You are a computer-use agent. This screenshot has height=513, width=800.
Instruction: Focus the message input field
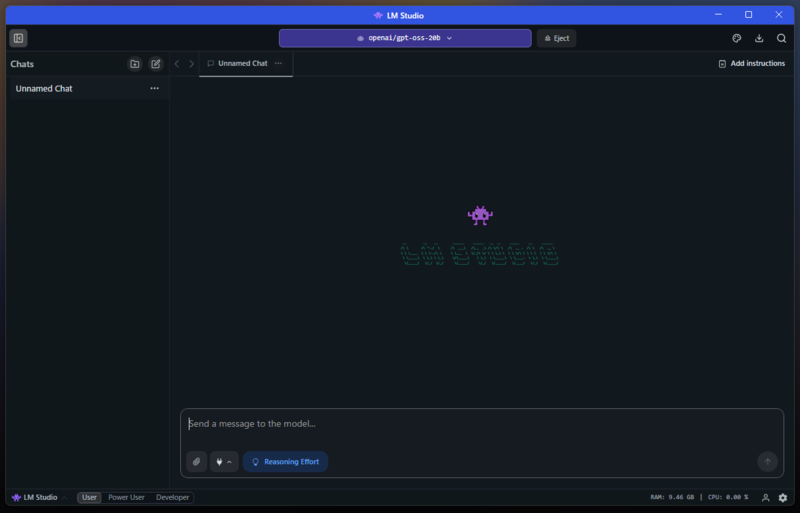(x=480, y=424)
